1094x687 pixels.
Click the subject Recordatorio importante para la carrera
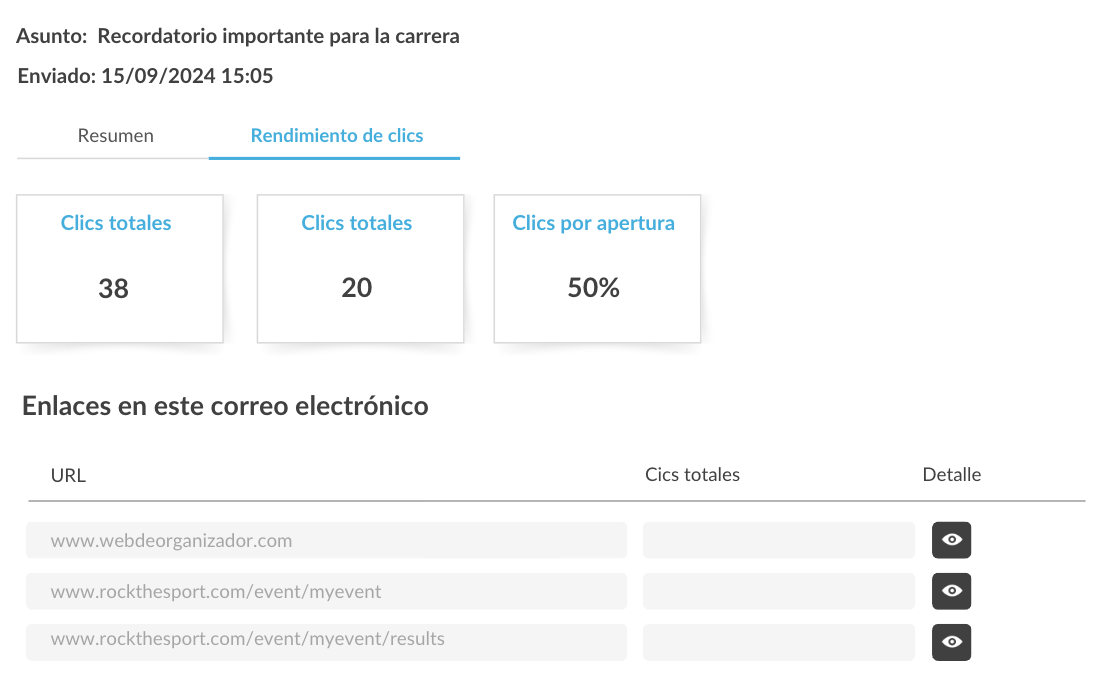click(x=278, y=36)
